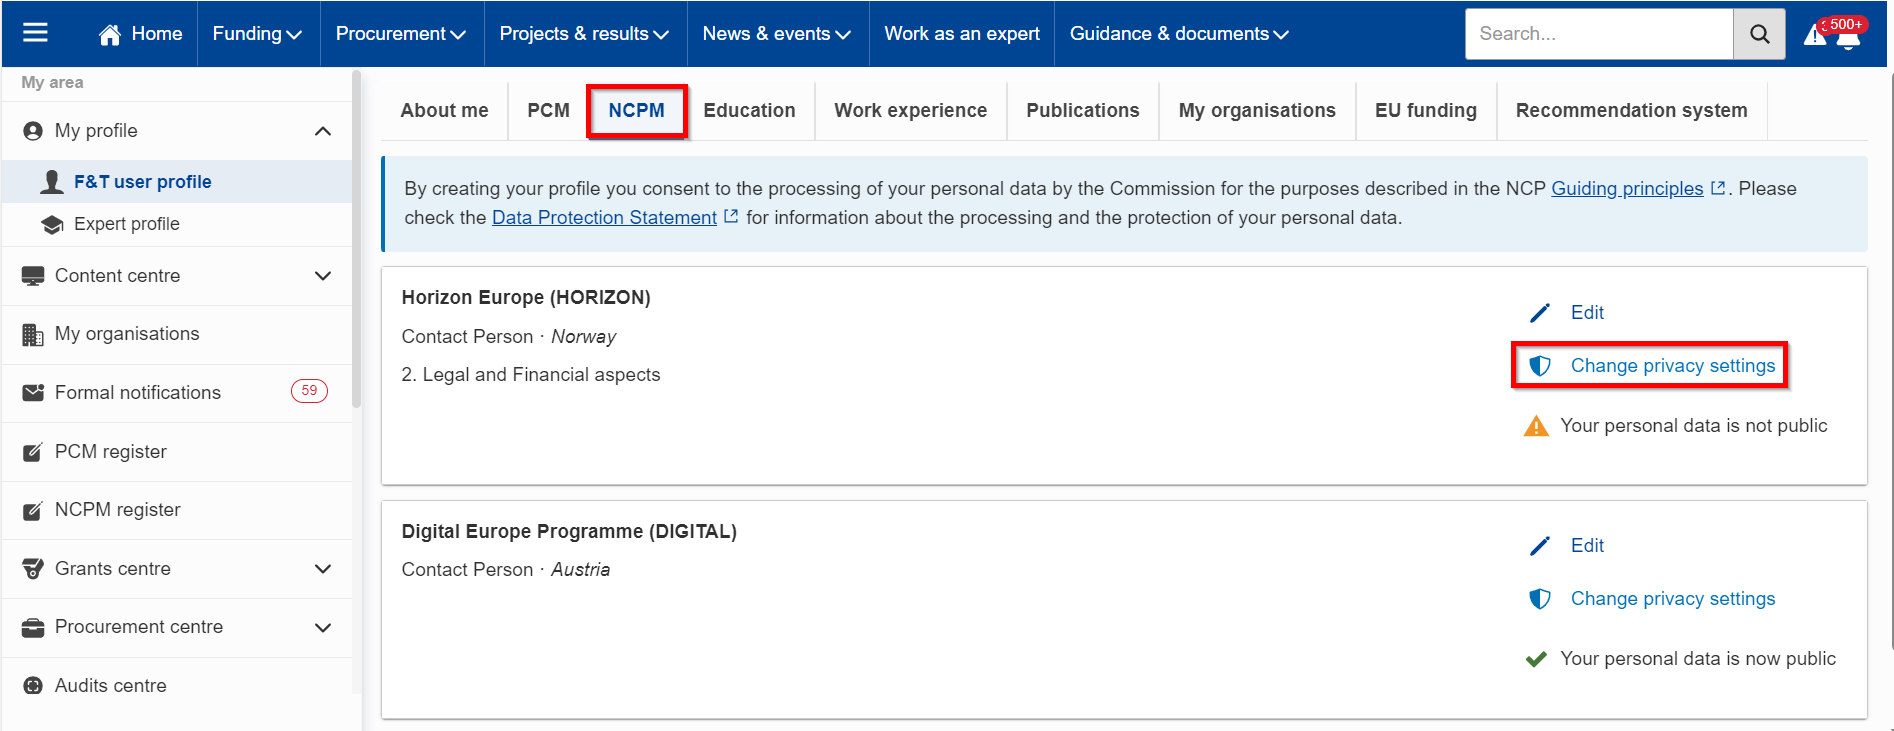
Task: Open F&T user profile in sidebar
Action: pyautogui.click(x=177, y=182)
